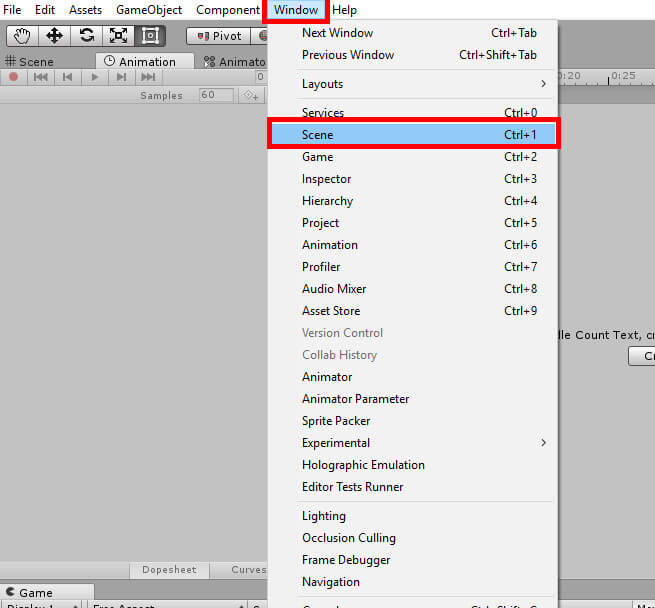The height and width of the screenshot is (608, 655).
Task: Select the Hand tool in toolbar
Action: point(22,36)
